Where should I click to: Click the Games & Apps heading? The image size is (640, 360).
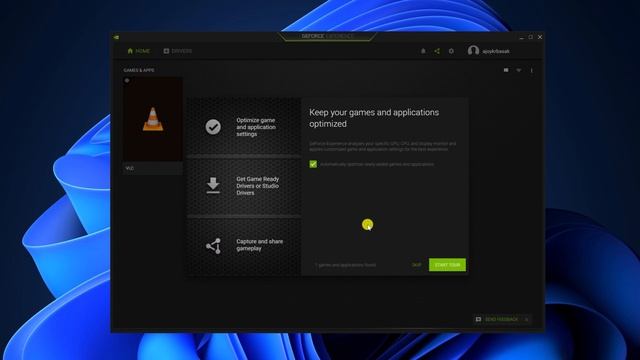pyautogui.click(x=139, y=70)
